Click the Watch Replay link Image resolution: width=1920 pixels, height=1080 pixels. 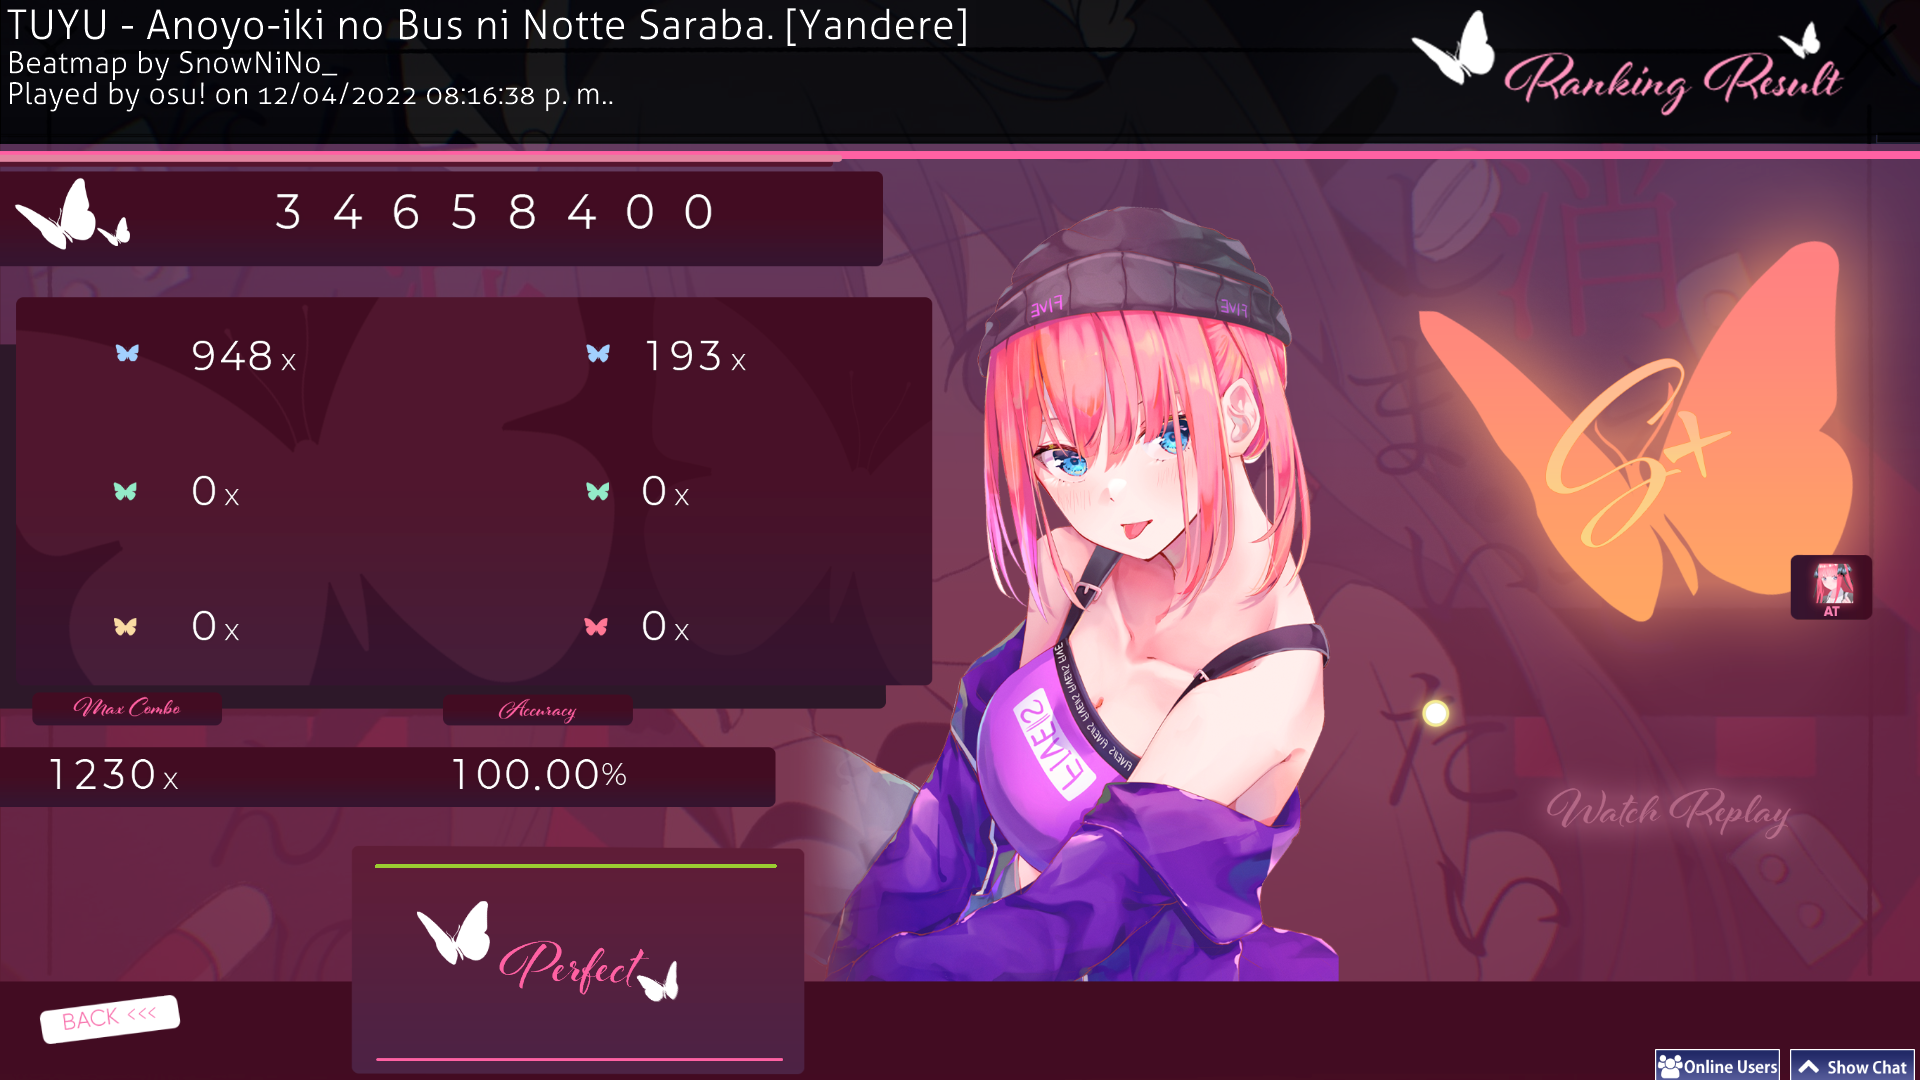(x=1668, y=812)
